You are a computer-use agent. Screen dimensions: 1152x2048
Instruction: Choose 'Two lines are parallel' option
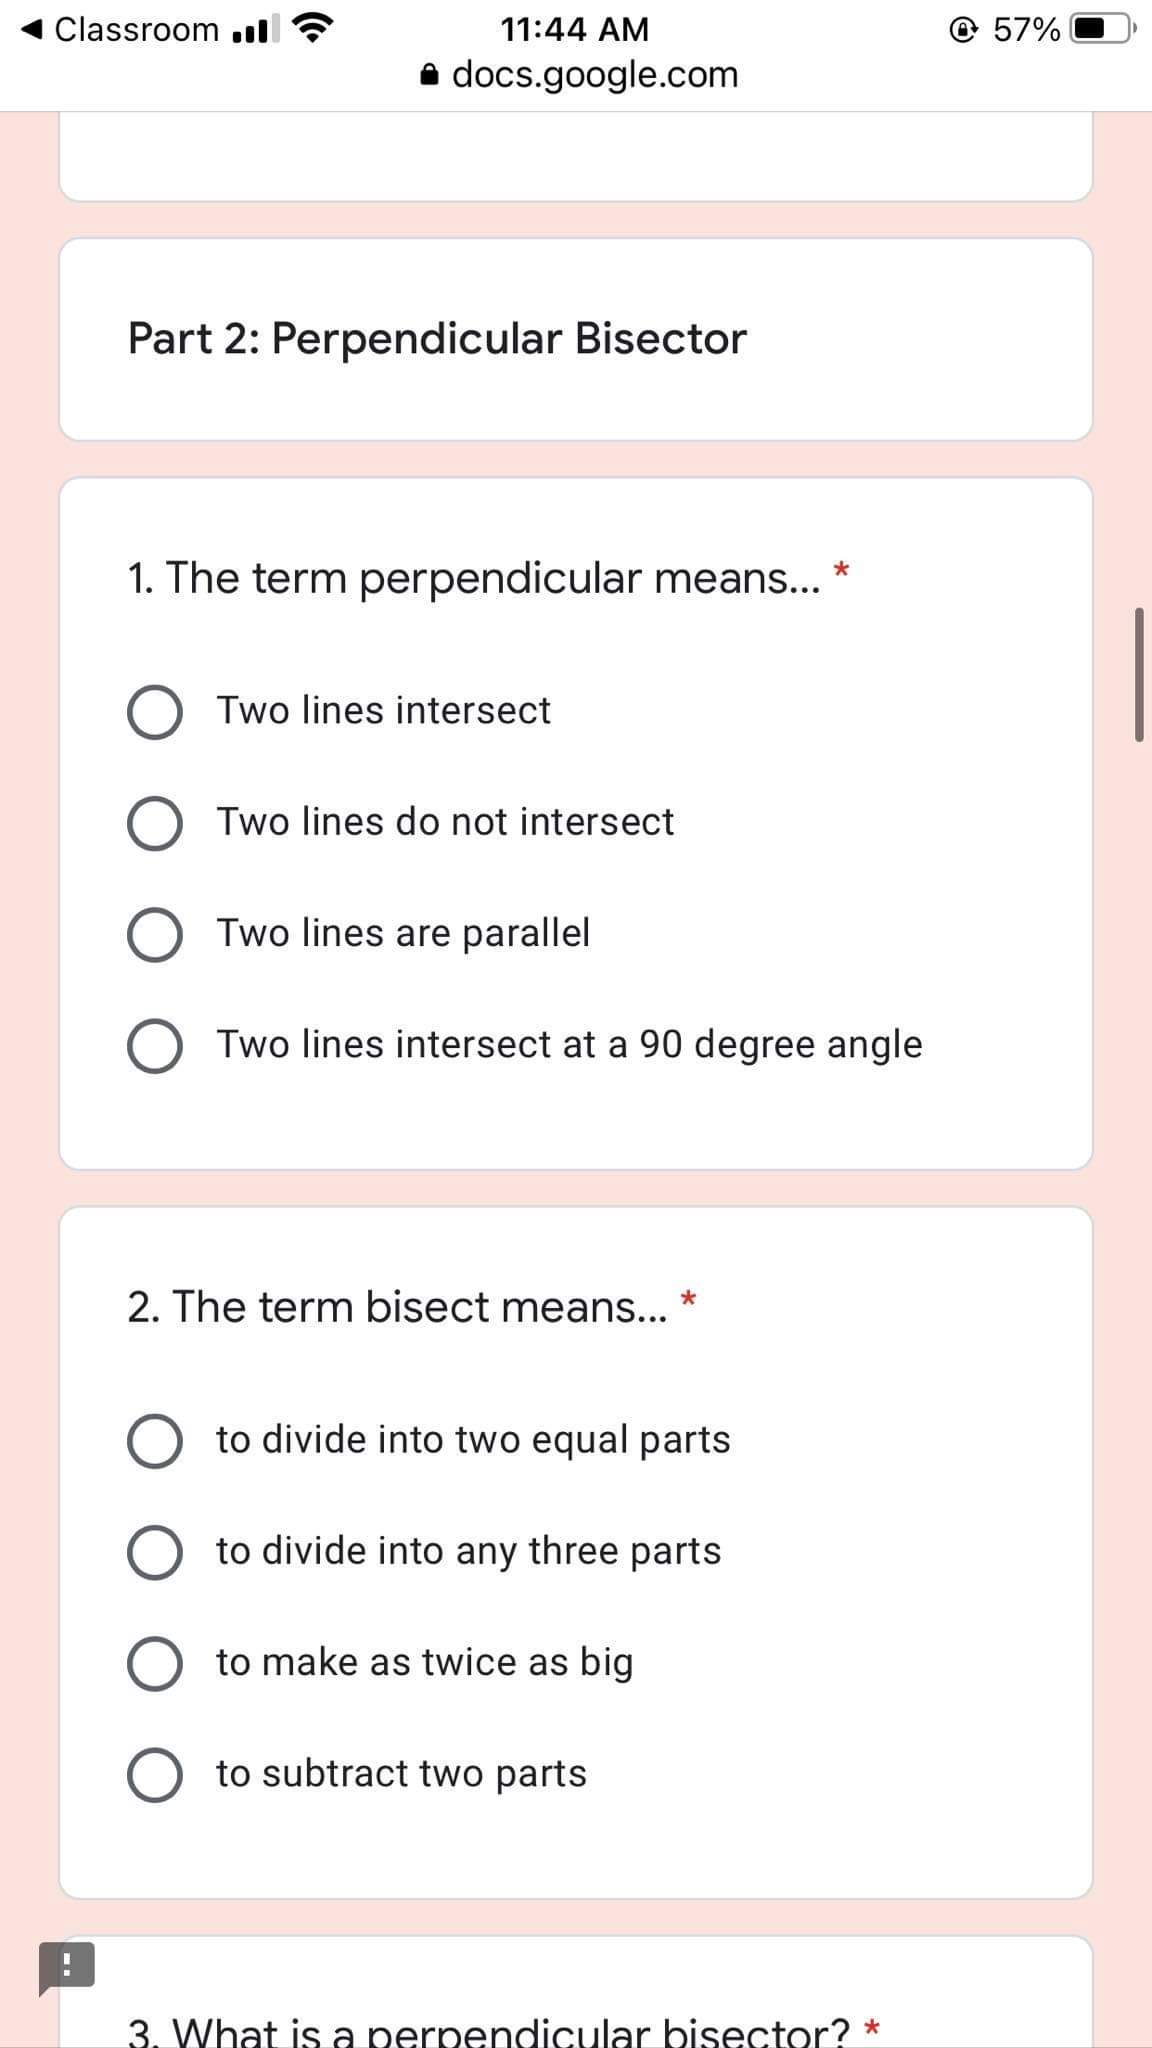click(155, 934)
